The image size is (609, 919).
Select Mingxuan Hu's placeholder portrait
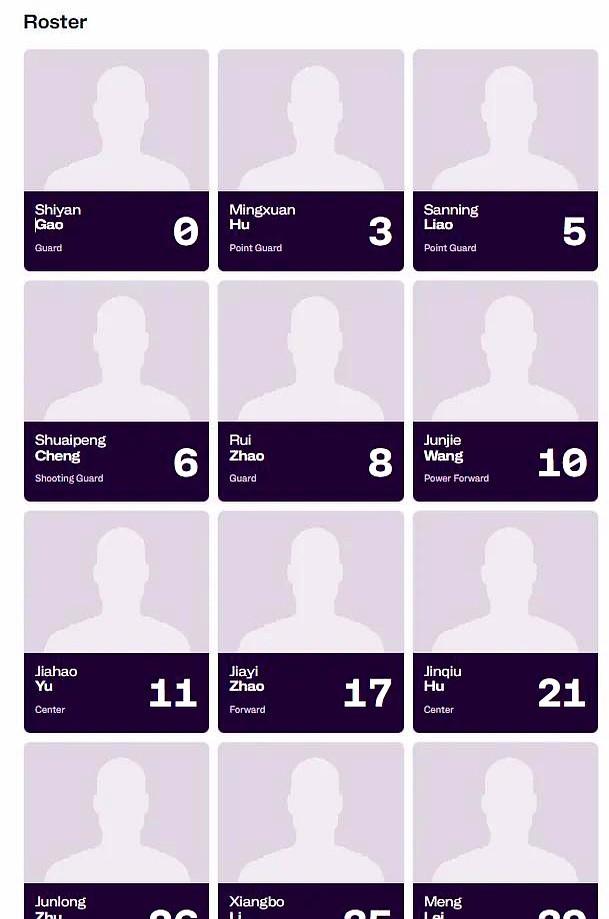click(x=311, y=120)
